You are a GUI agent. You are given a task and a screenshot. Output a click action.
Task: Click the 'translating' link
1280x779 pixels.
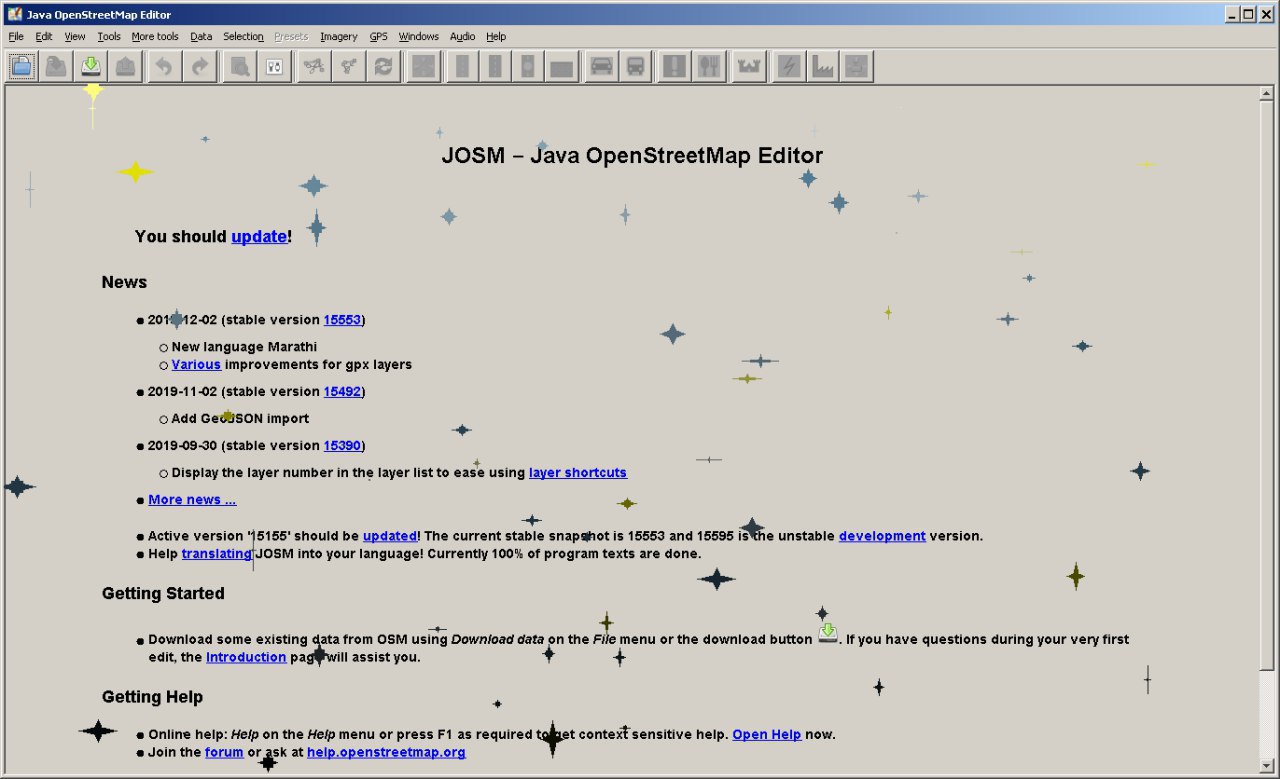(217, 554)
